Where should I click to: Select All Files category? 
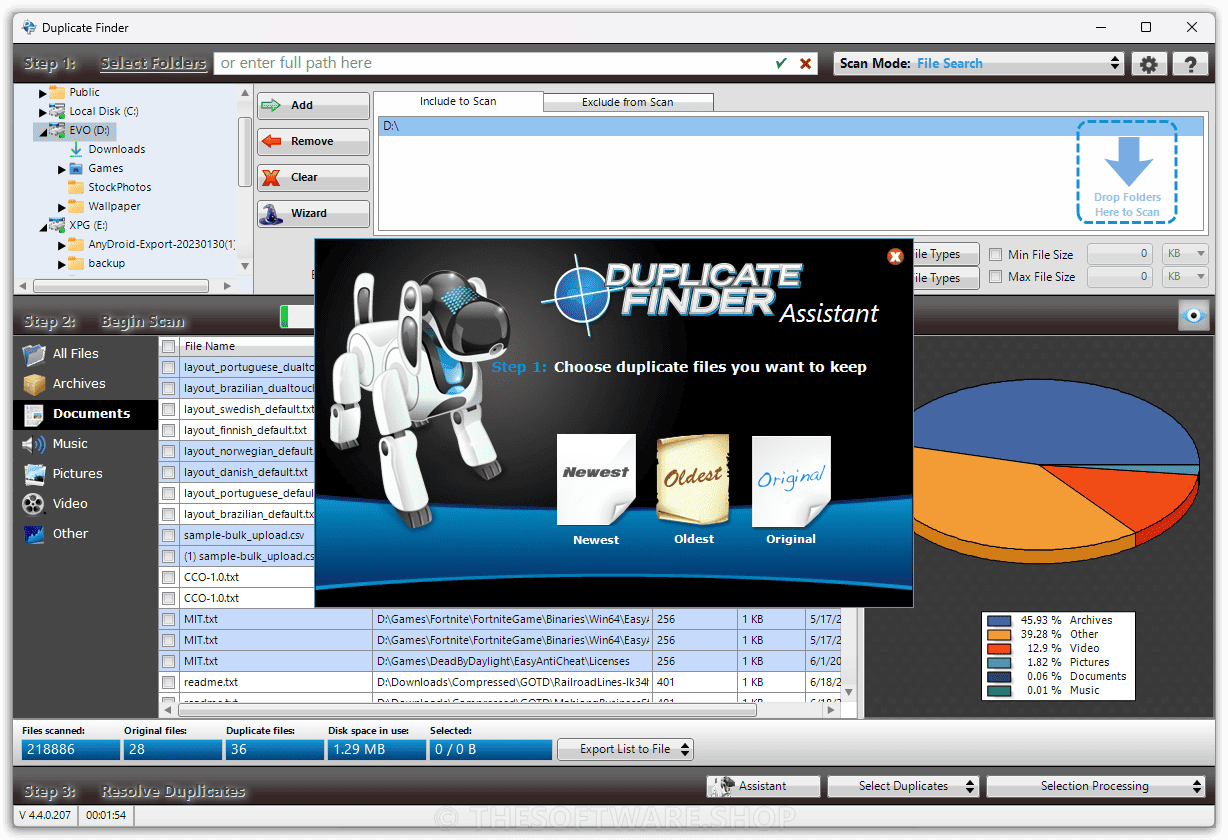tap(85, 353)
